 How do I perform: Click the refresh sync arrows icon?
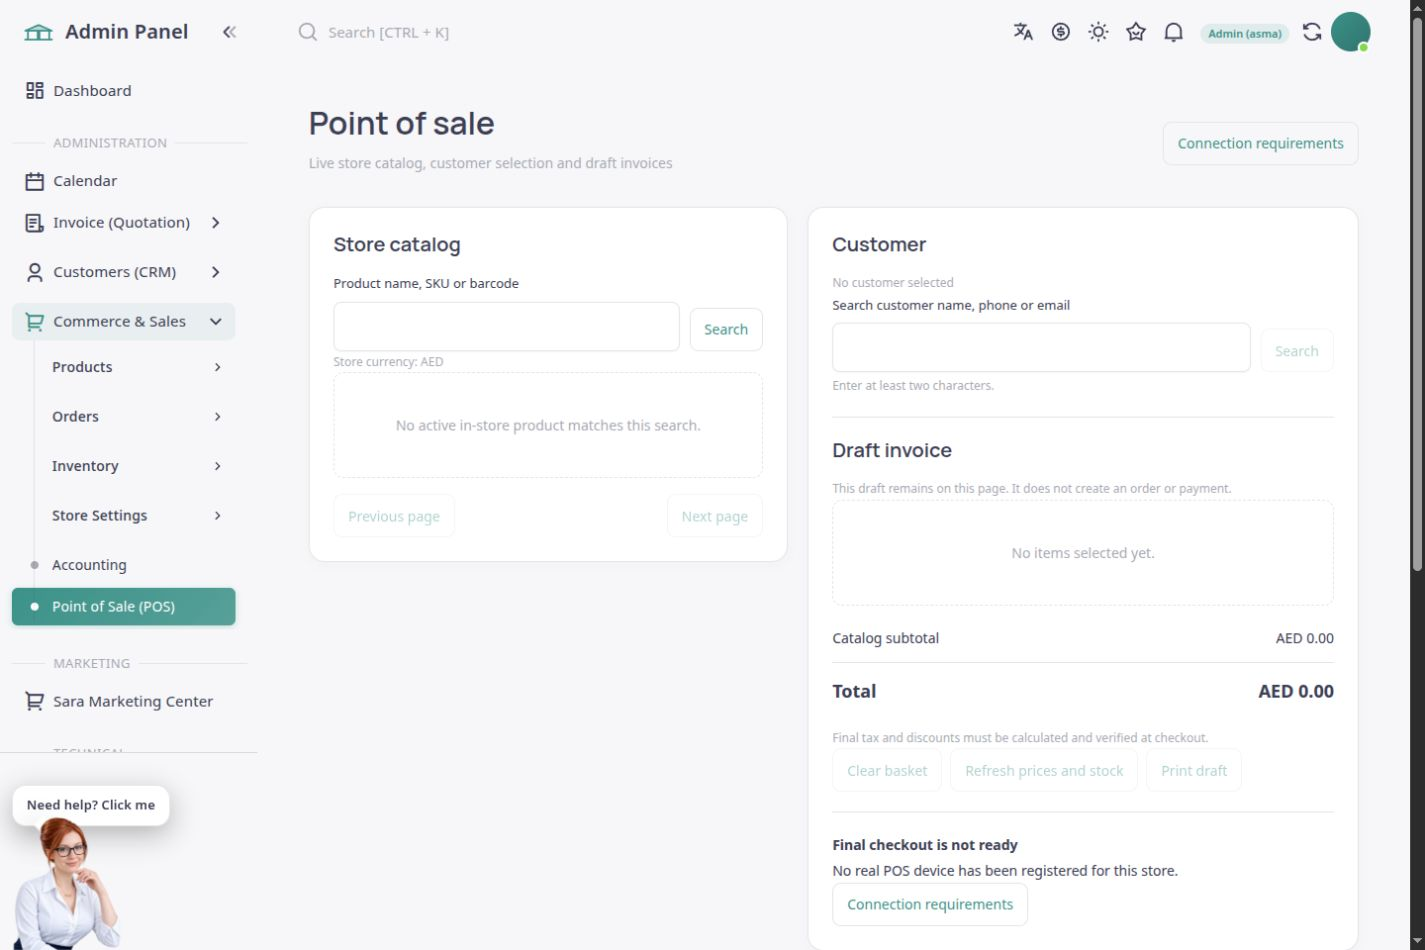(x=1312, y=32)
